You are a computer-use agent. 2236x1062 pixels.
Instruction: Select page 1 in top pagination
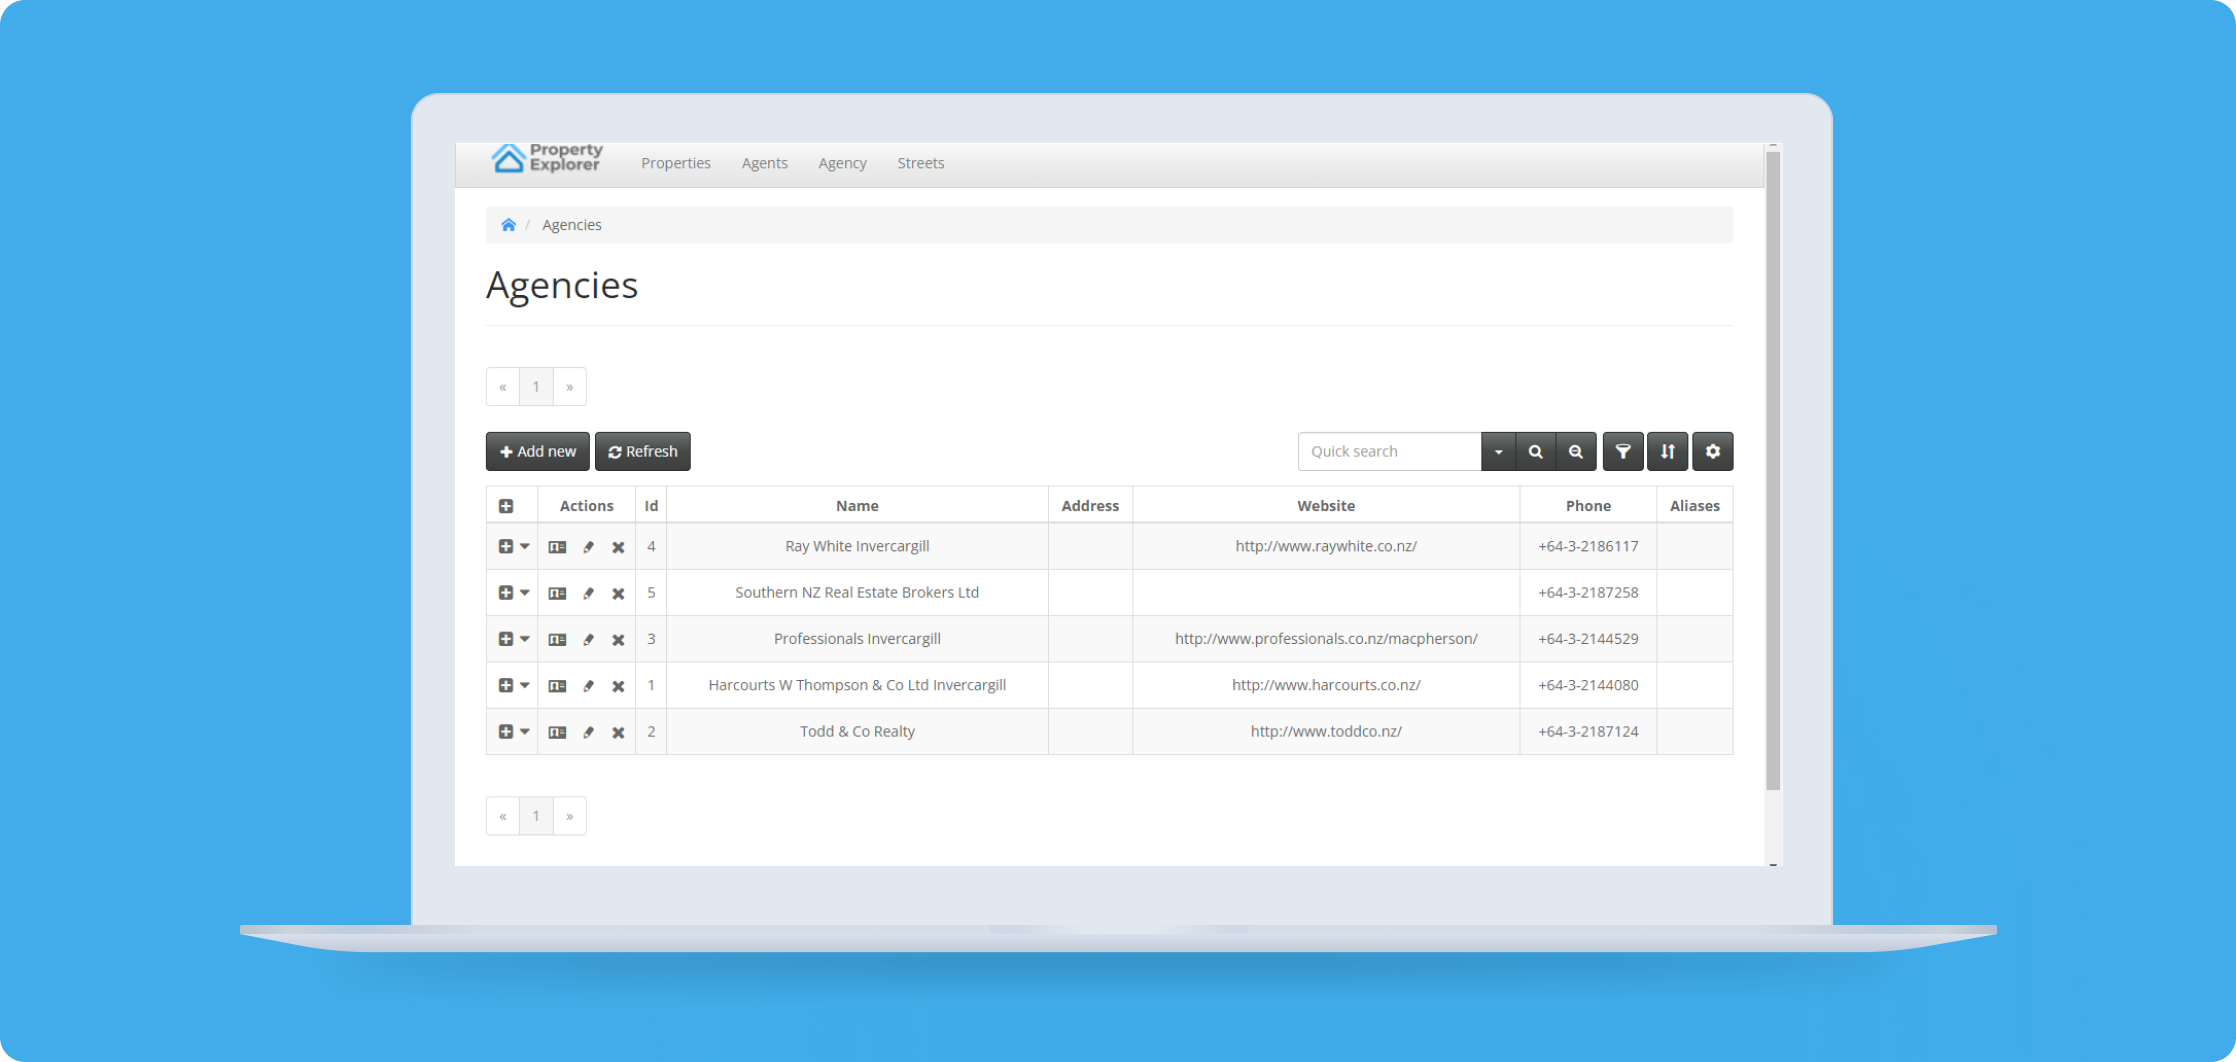pos(536,387)
